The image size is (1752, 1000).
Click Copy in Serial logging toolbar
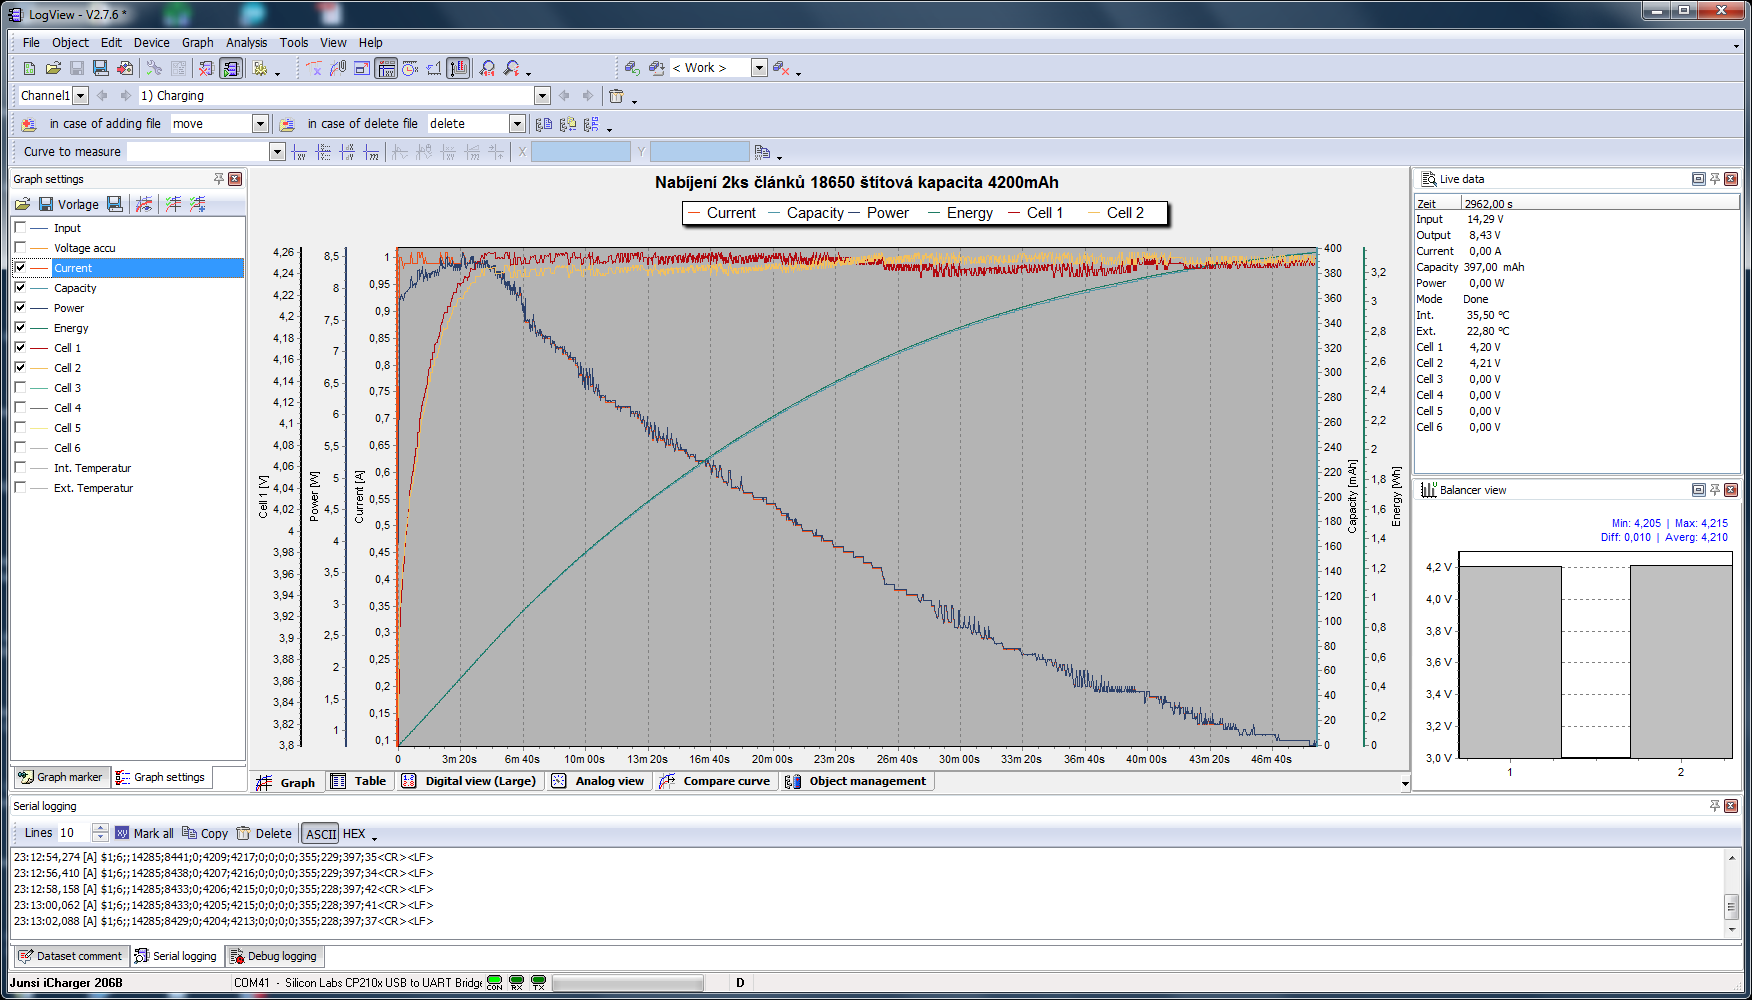pyautogui.click(x=205, y=833)
